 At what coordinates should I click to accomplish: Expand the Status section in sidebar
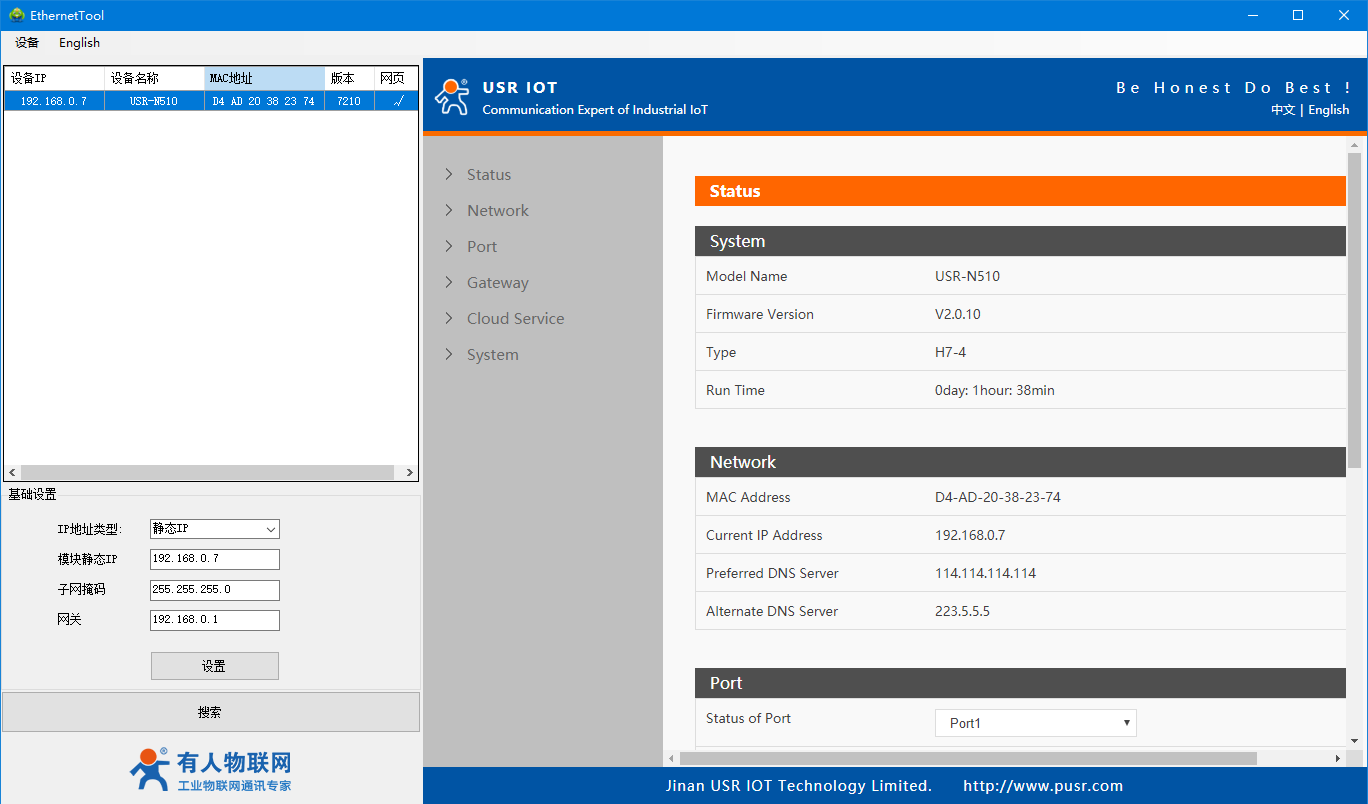click(x=488, y=175)
